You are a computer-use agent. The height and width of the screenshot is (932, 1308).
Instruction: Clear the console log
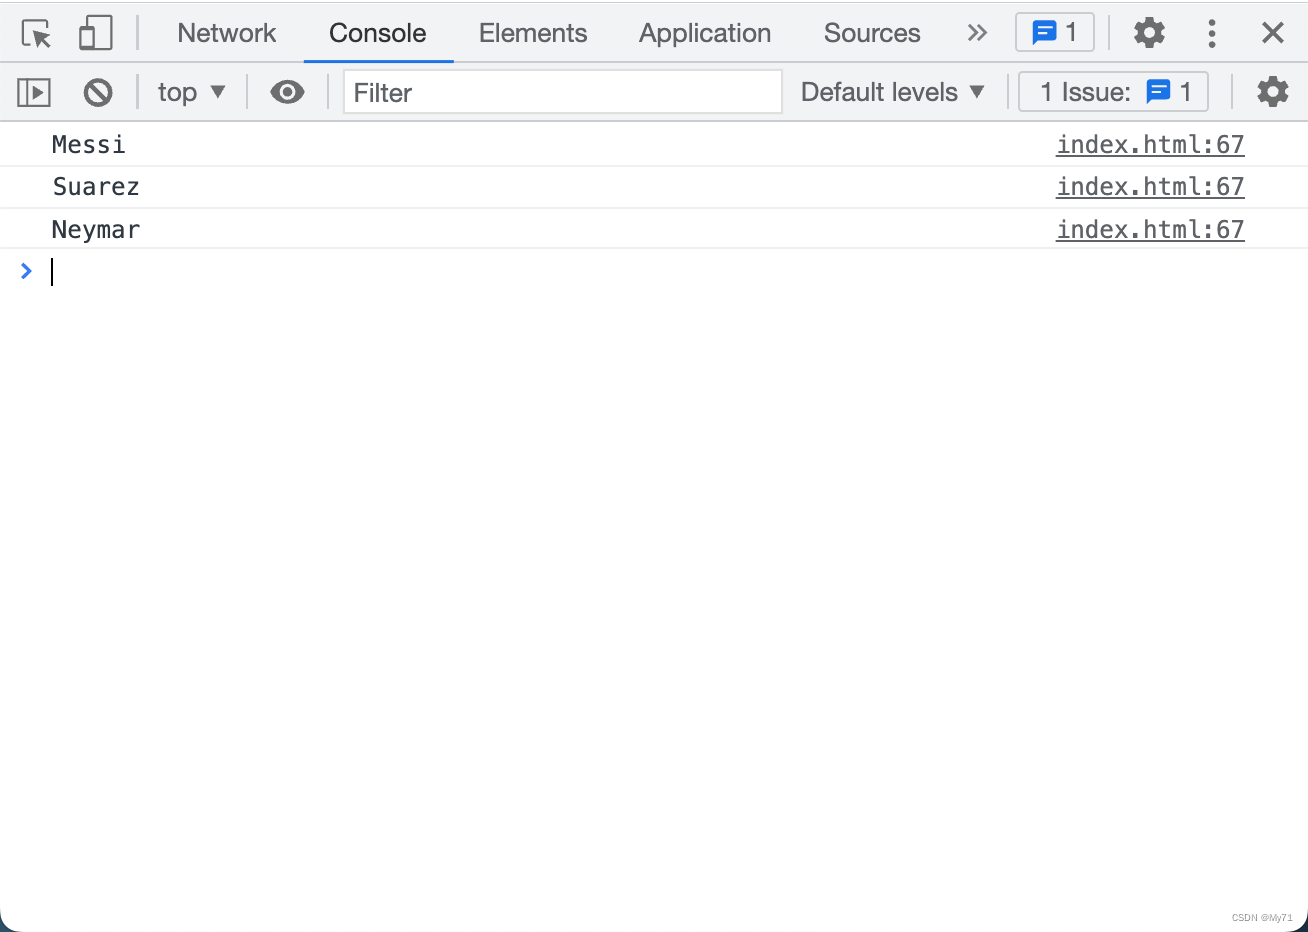(x=97, y=93)
